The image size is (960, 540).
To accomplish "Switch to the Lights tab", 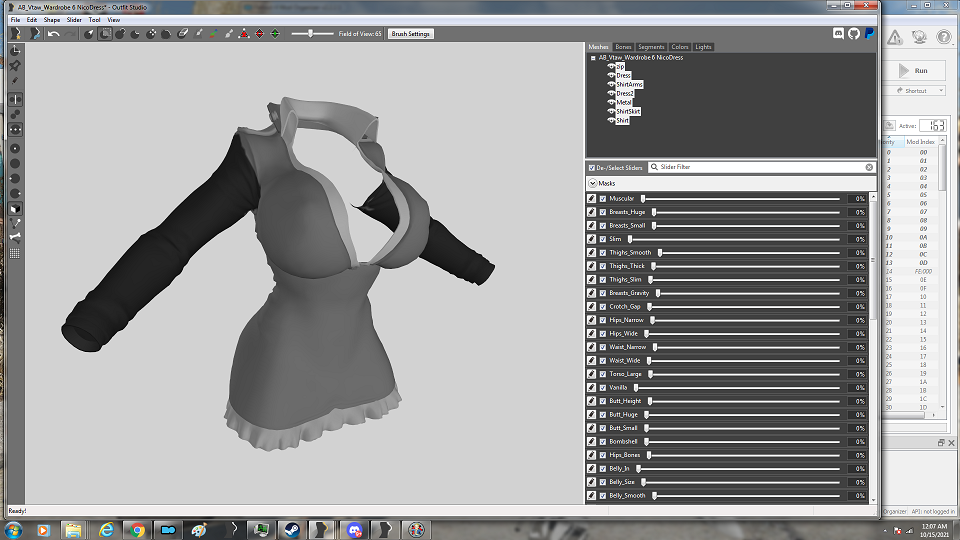I will (x=703, y=47).
